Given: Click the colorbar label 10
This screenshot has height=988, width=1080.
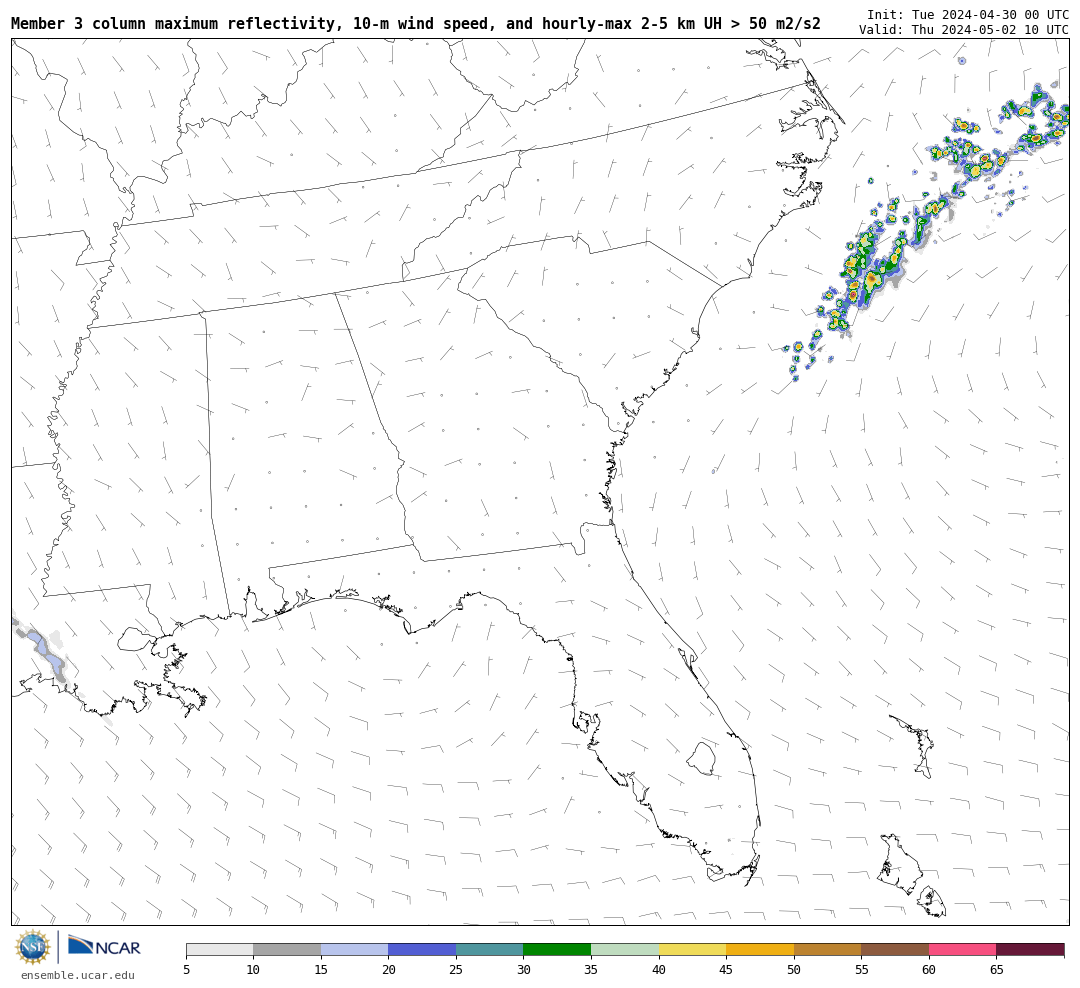Looking at the screenshot, I should (253, 970).
